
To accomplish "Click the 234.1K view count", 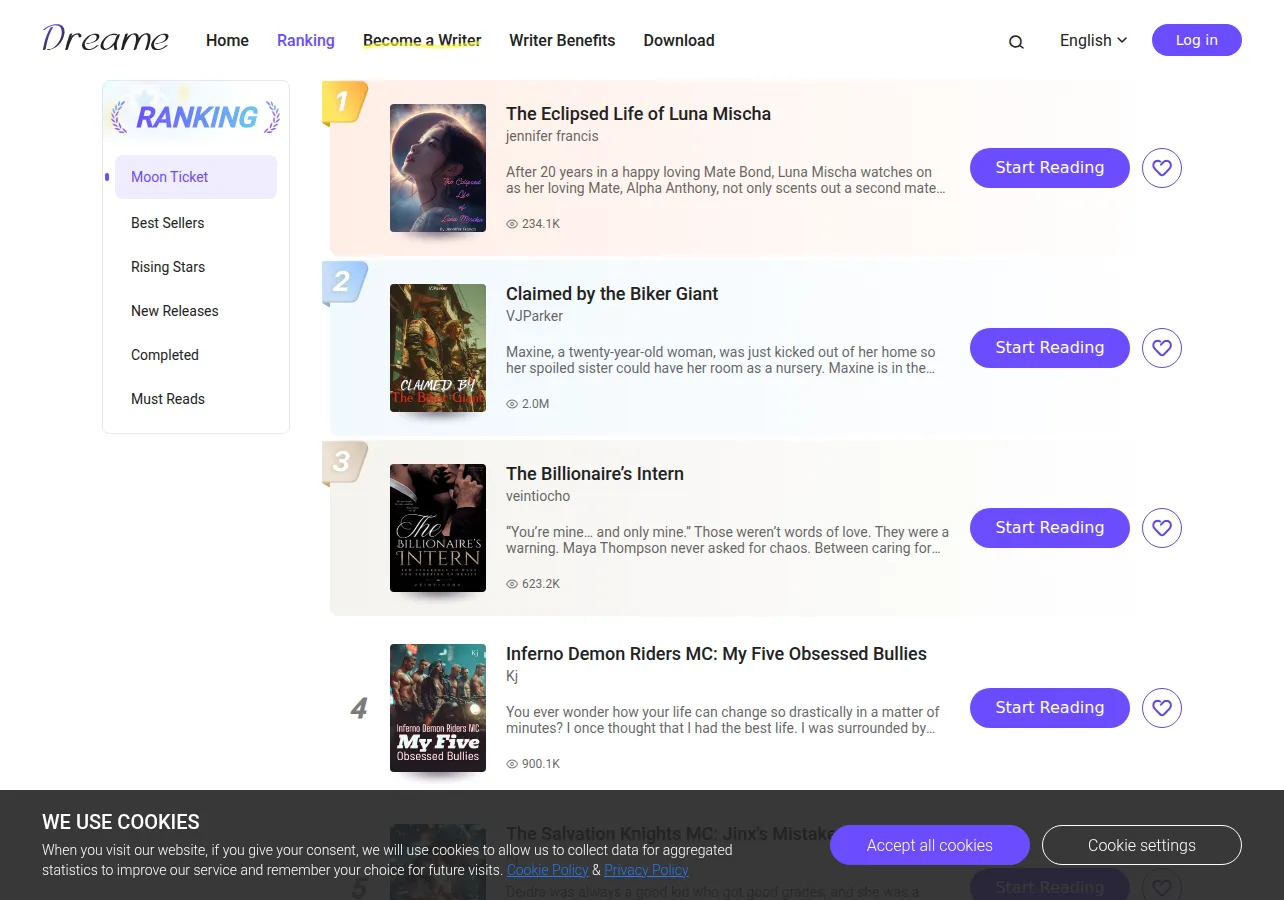I will tap(533, 224).
